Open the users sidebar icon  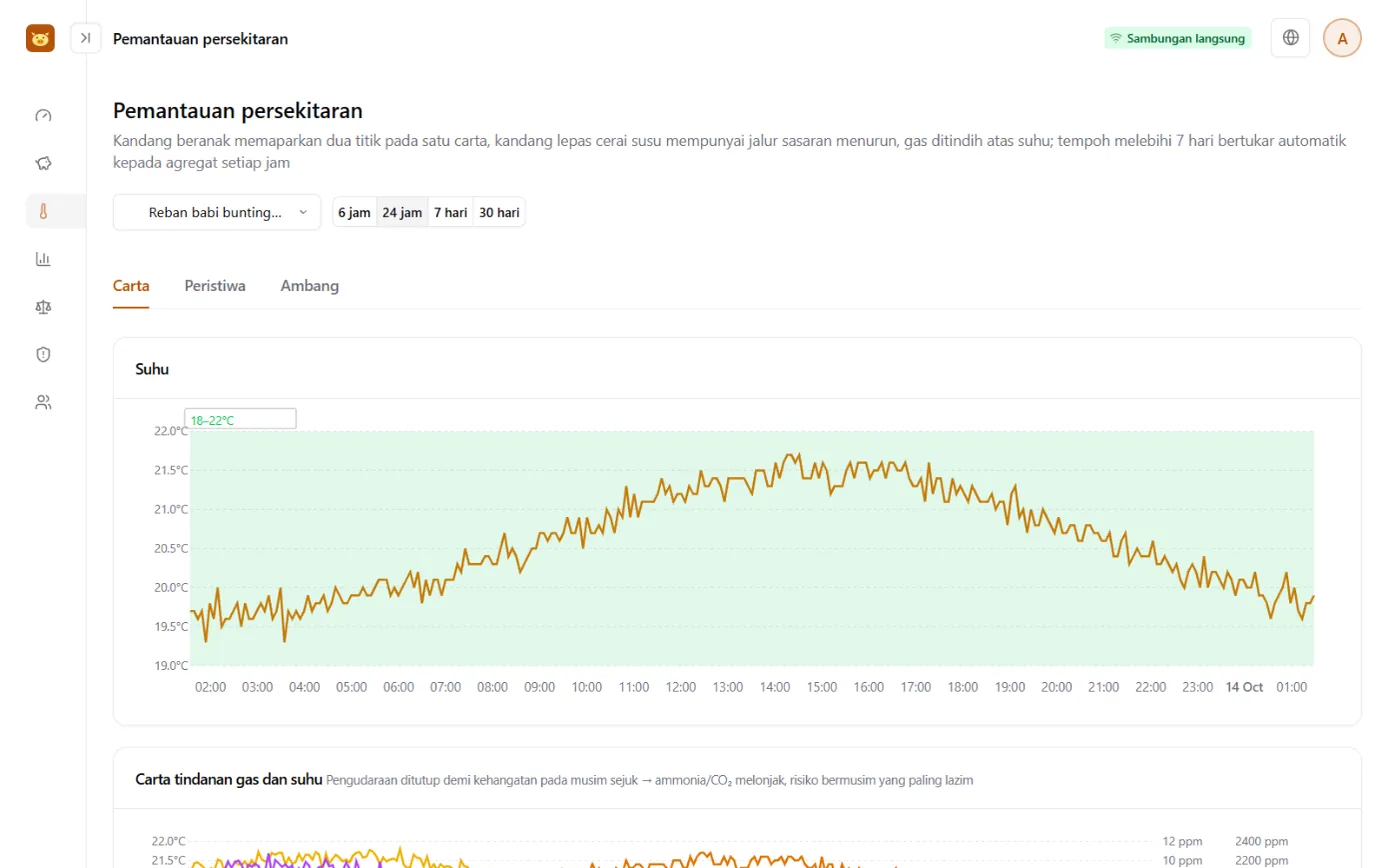[43, 402]
